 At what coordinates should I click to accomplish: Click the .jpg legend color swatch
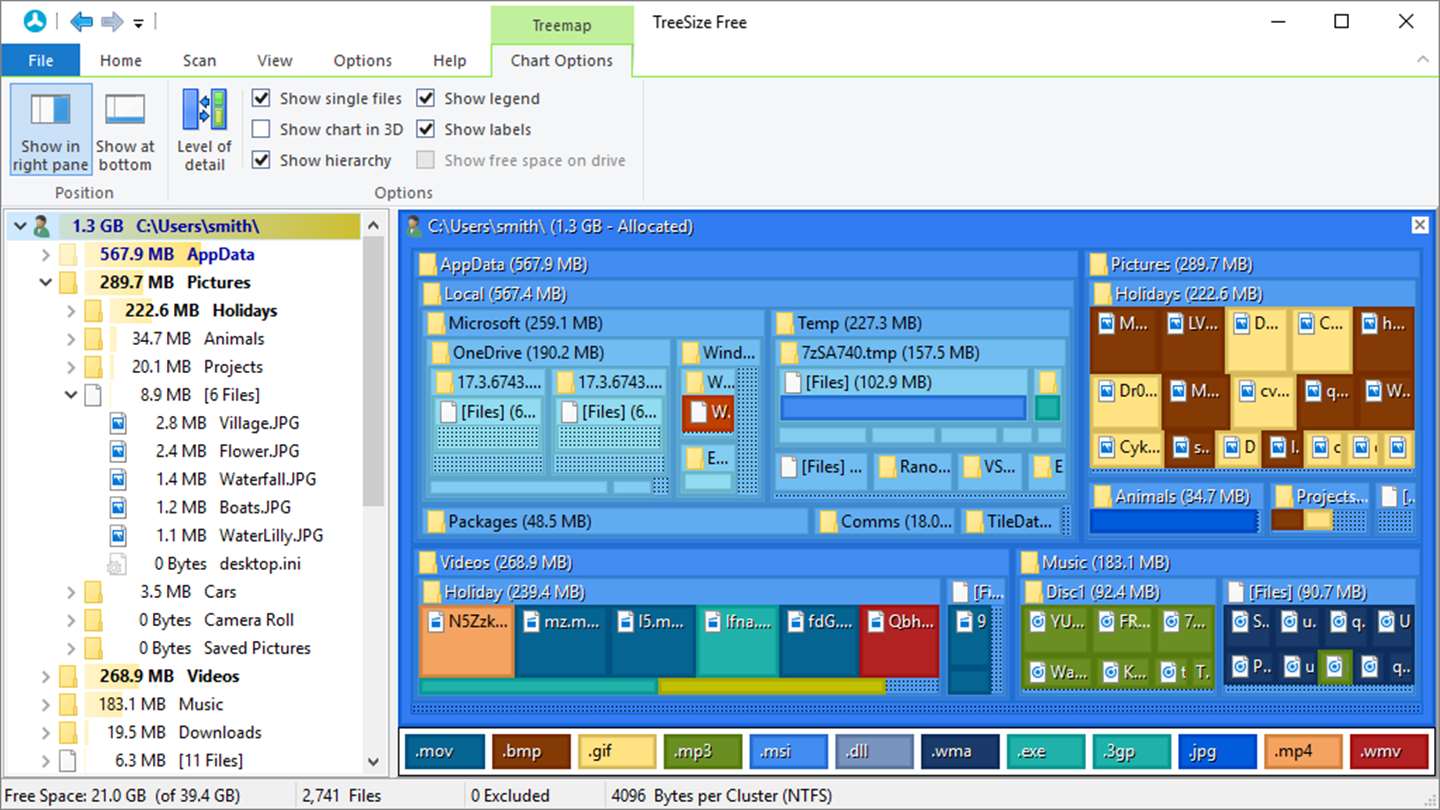(x=1218, y=751)
